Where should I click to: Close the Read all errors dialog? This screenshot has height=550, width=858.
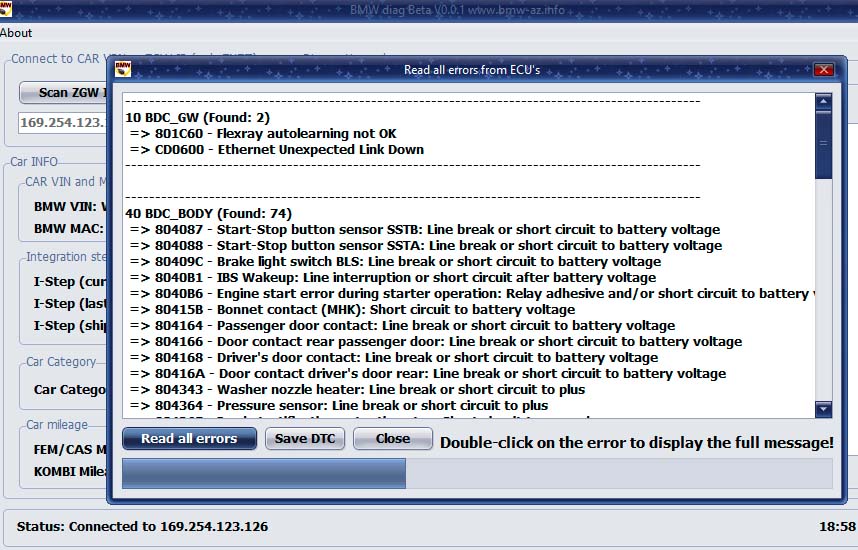point(824,70)
